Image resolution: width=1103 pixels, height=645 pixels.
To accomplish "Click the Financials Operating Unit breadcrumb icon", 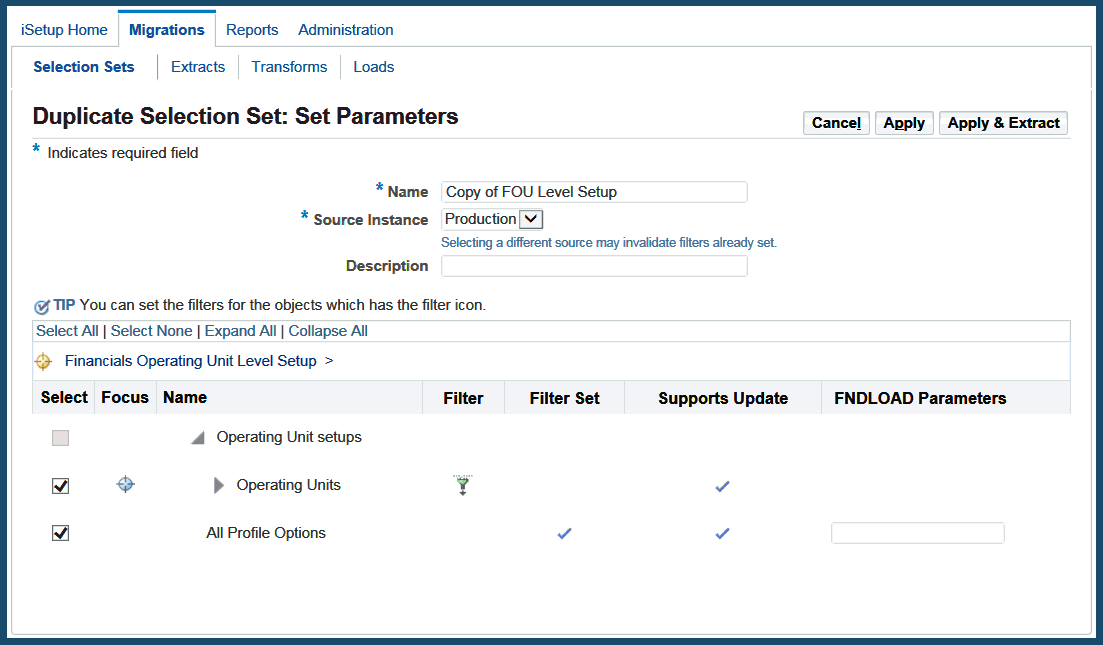I will (x=43, y=362).
